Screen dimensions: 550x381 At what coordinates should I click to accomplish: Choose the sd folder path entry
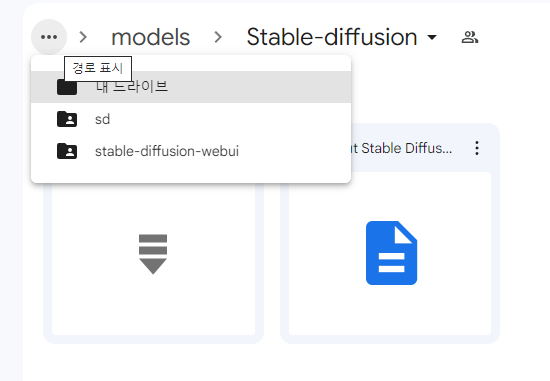click(x=191, y=119)
